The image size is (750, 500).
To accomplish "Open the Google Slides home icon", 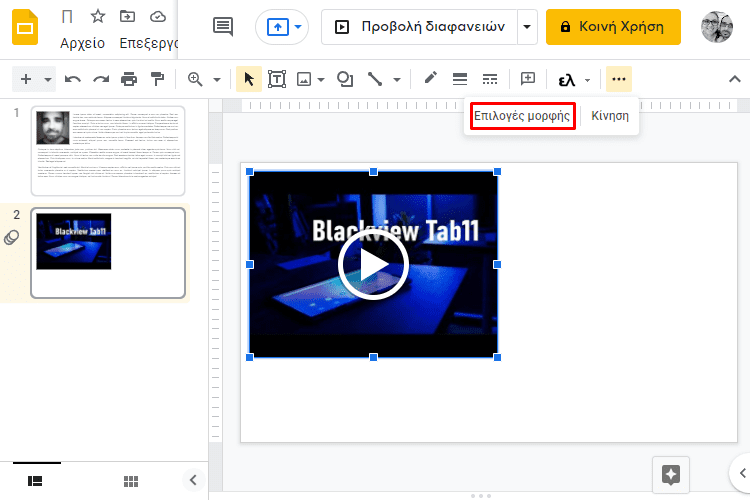I will pyautogui.click(x=25, y=28).
